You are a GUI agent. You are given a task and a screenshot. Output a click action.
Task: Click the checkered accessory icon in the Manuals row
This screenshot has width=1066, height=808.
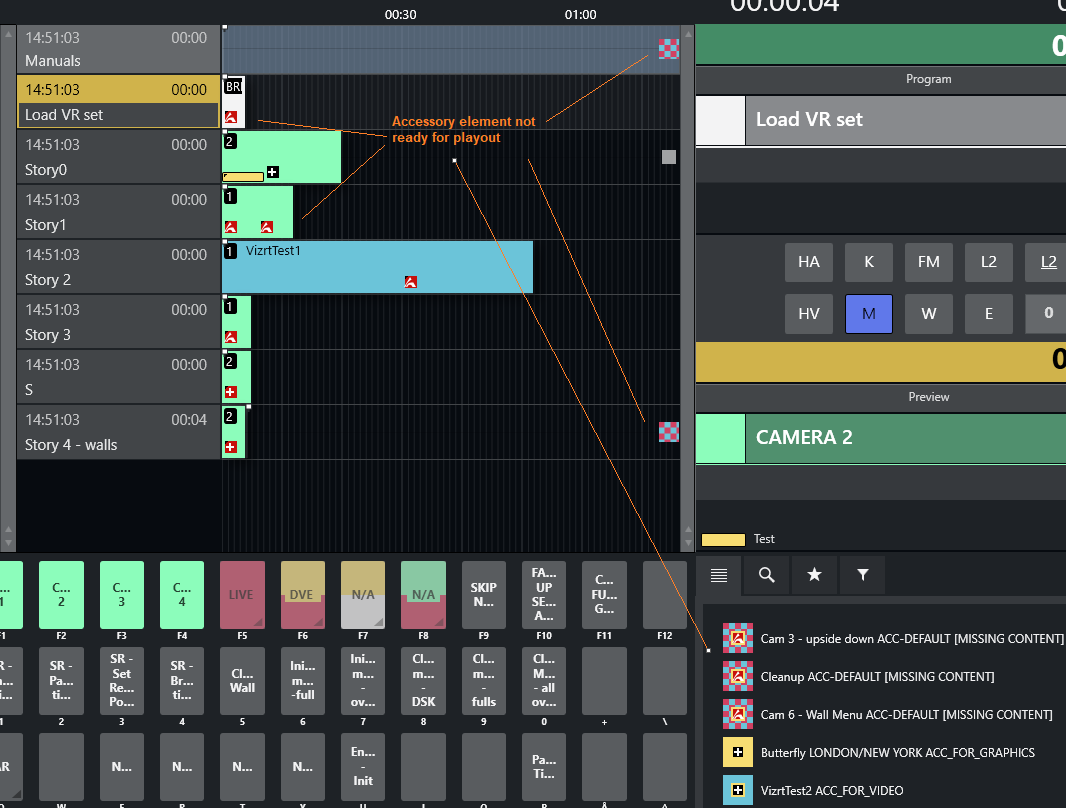(x=668, y=49)
